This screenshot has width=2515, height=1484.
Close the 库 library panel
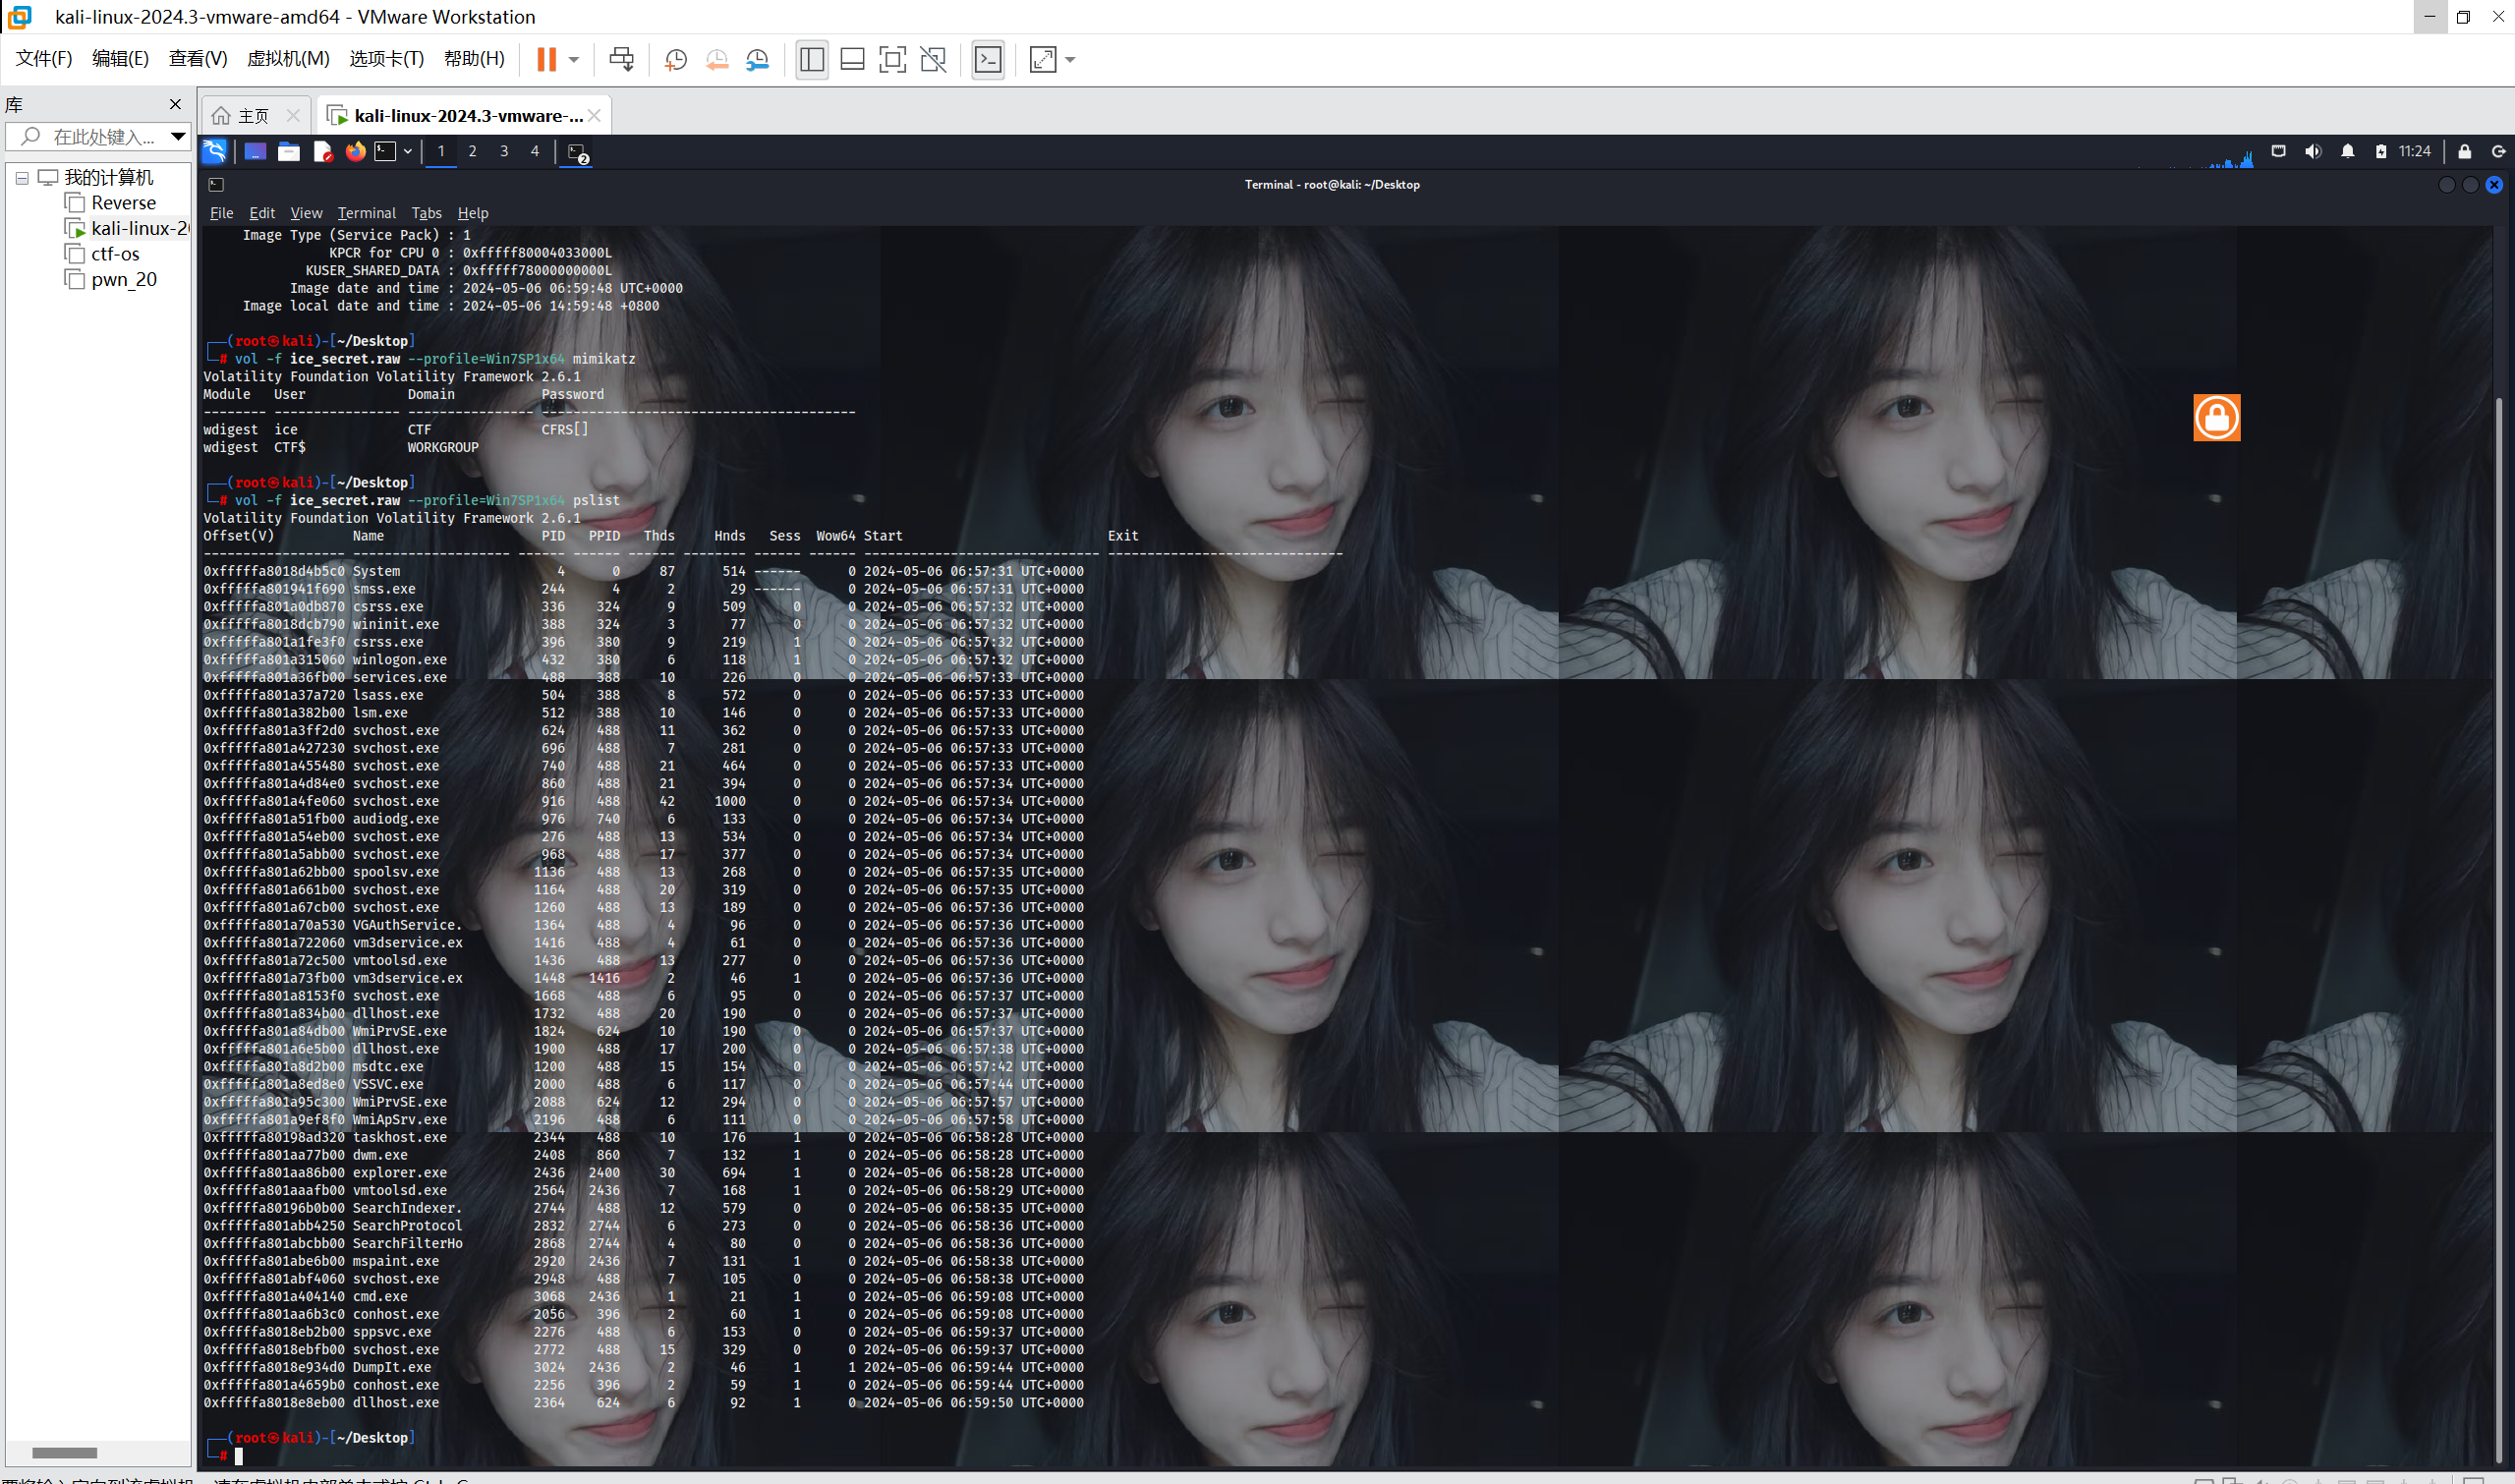[x=176, y=104]
